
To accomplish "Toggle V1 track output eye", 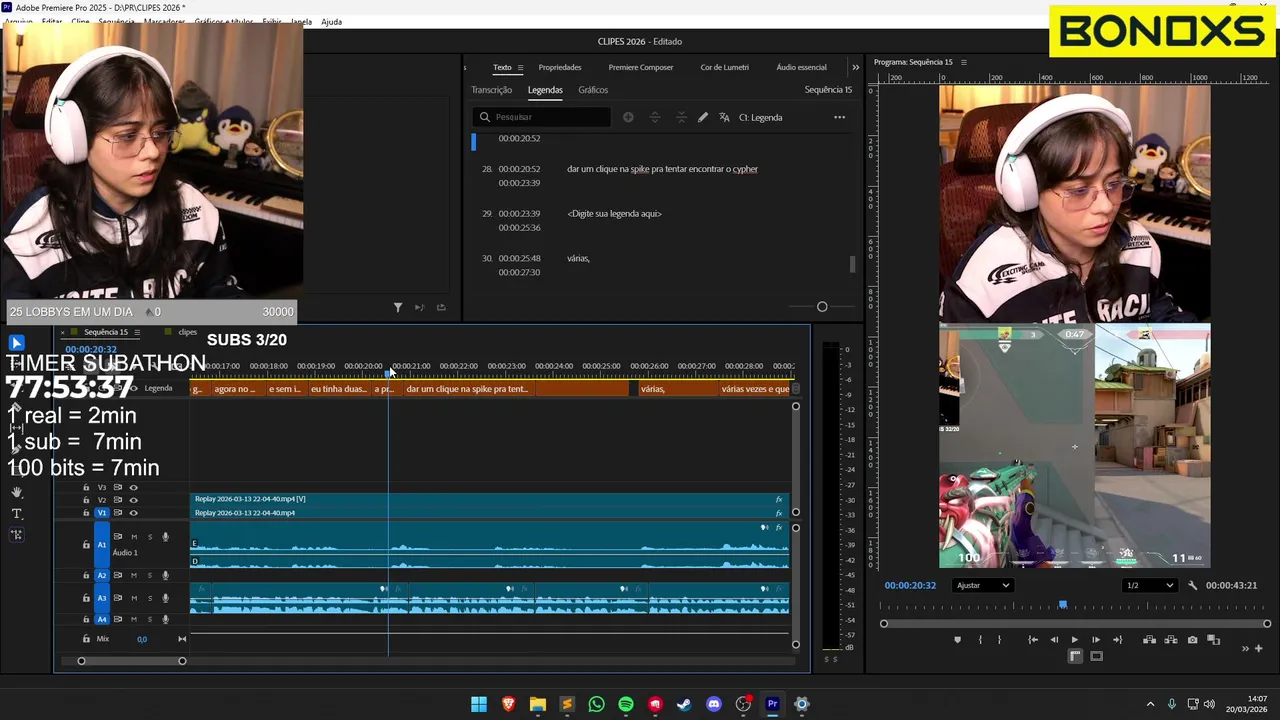I will point(133,513).
